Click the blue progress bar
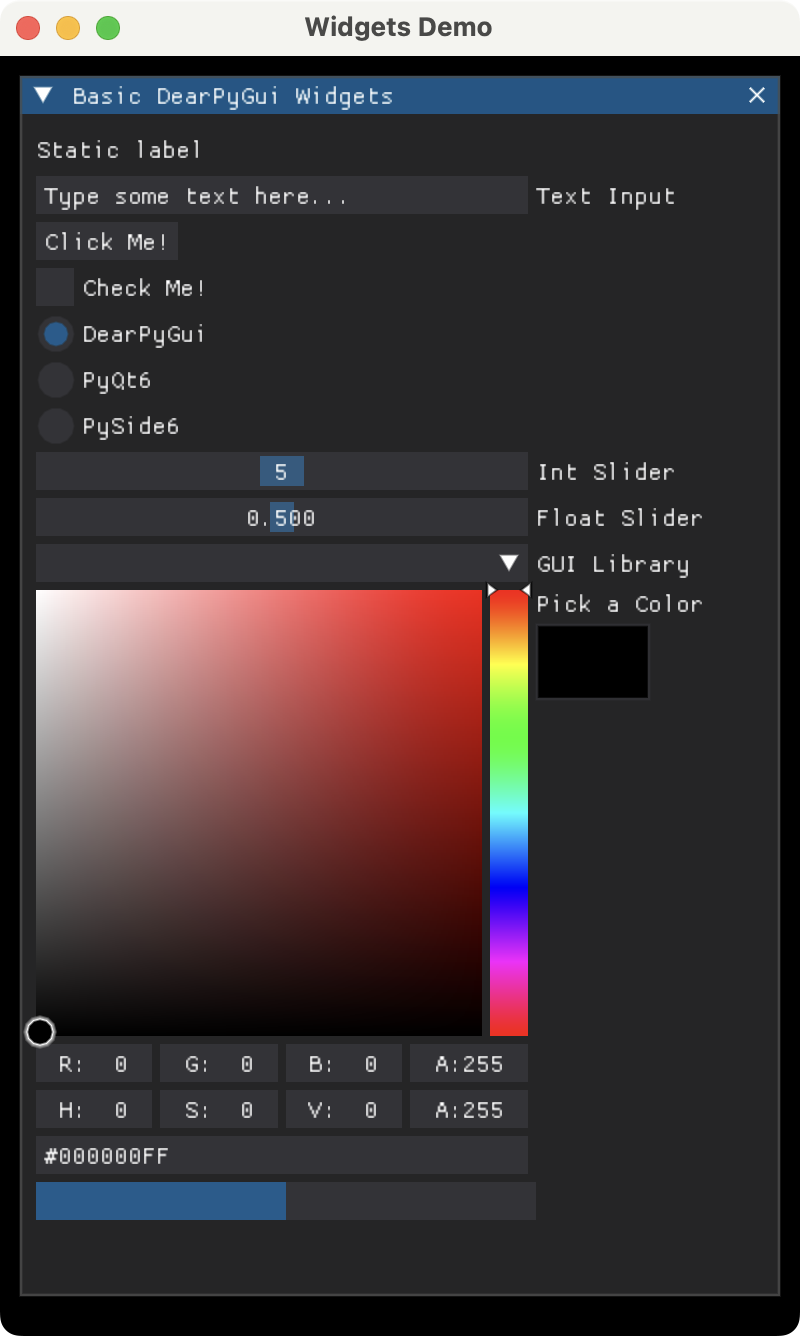Screen dimensions: 800x1336 (160, 1201)
